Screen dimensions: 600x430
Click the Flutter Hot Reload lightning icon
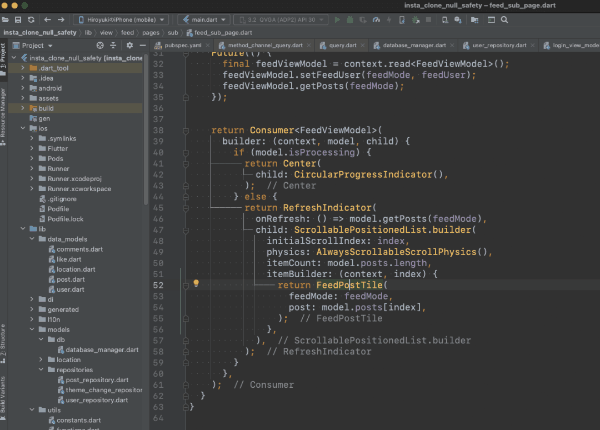[x=389, y=20]
